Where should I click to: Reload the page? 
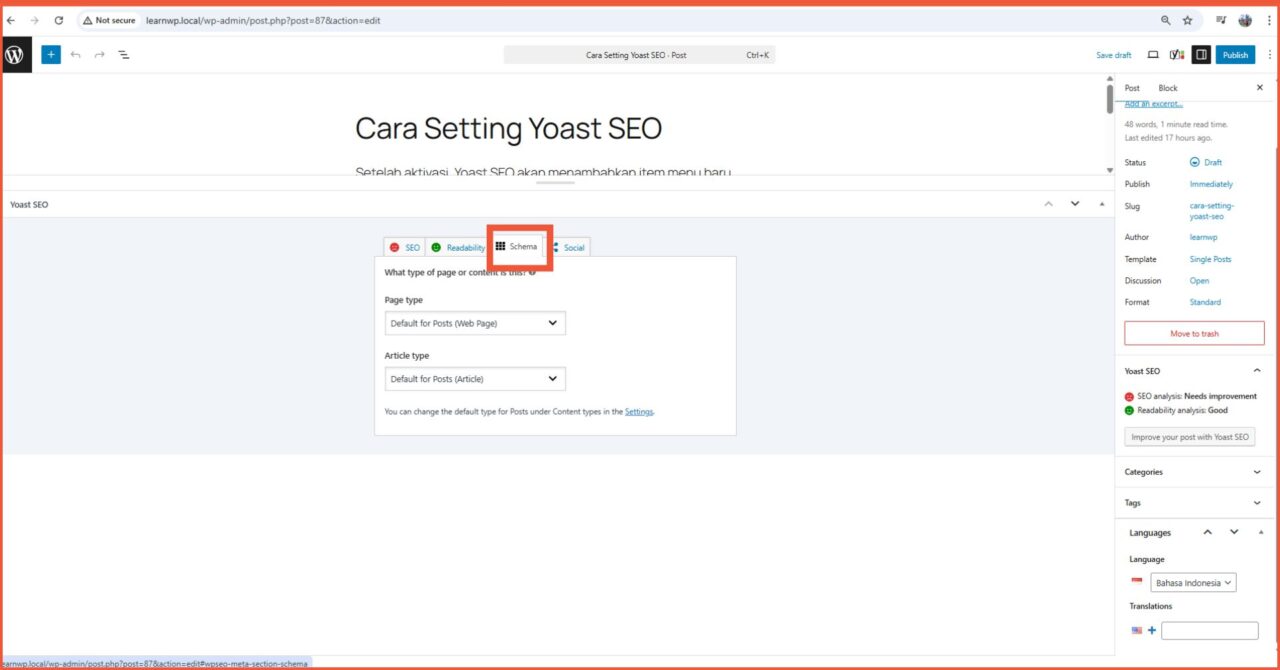tap(59, 20)
